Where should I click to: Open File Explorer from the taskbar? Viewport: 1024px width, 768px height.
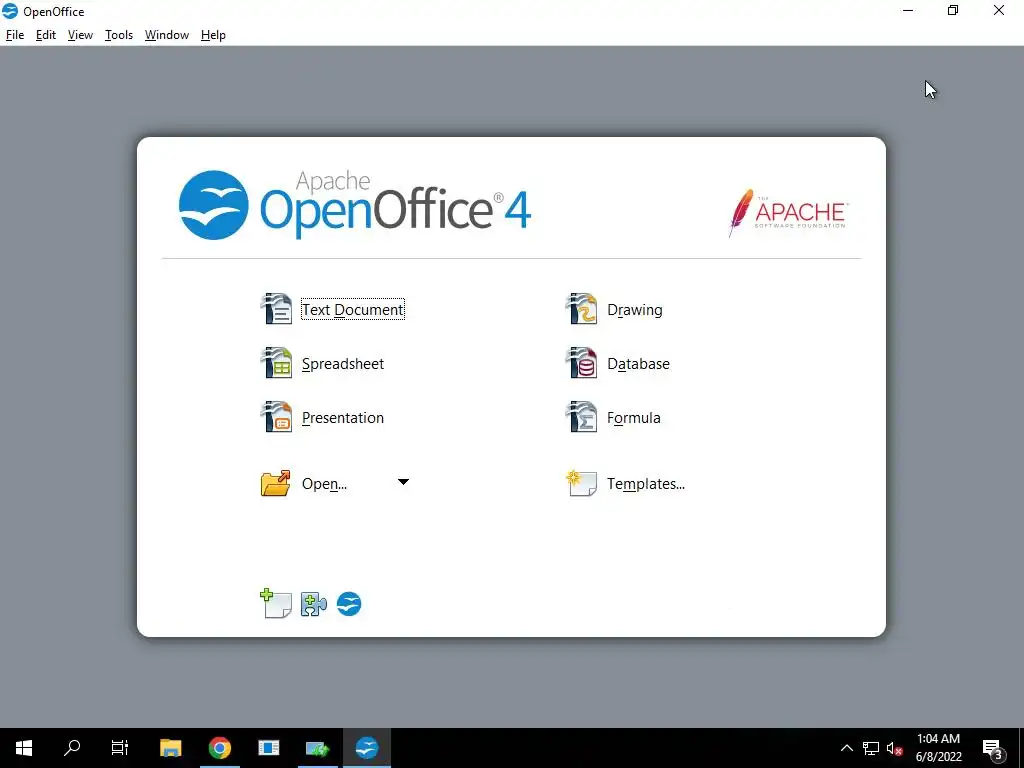[x=170, y=748]
